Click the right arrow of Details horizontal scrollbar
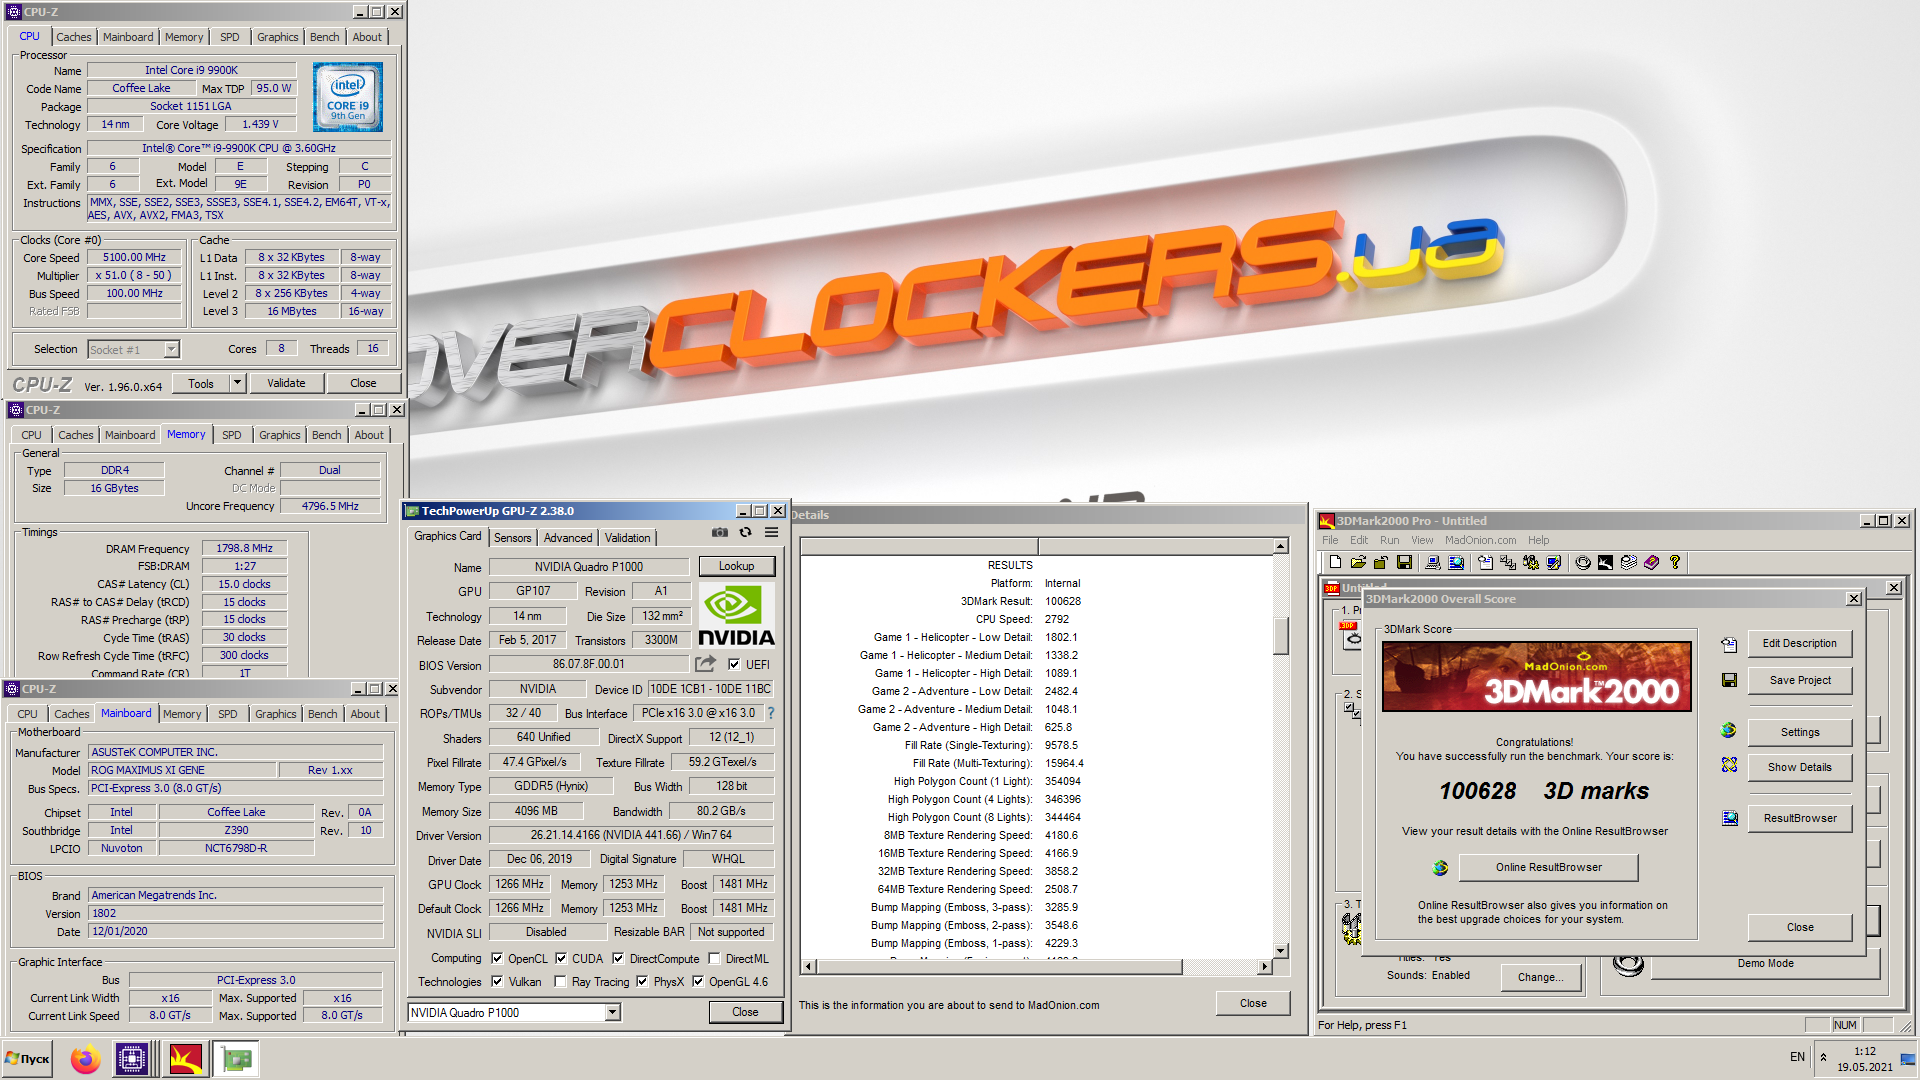The width and height of the screenshot is (1920, 1080). 1264,966
